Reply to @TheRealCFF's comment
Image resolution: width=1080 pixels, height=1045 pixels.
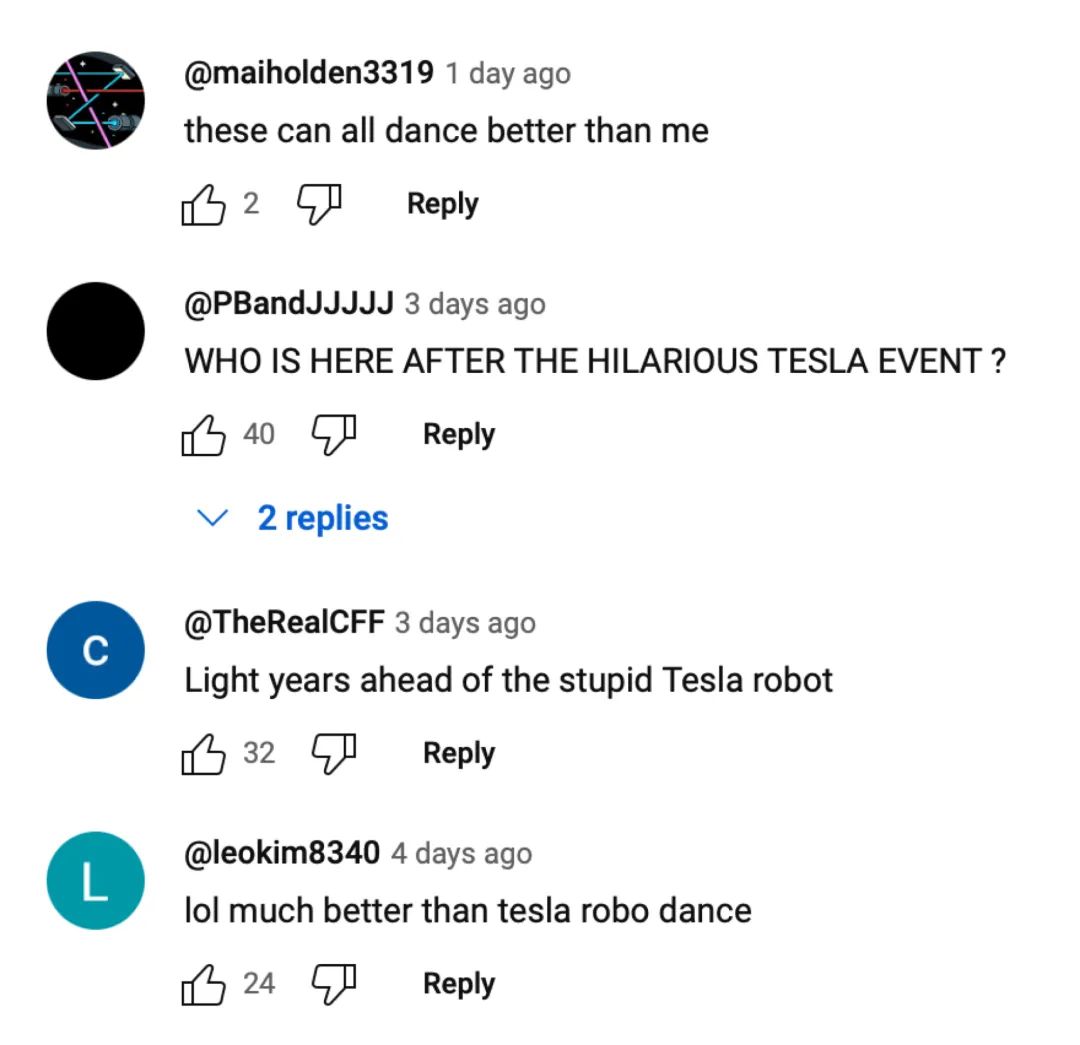459,753
